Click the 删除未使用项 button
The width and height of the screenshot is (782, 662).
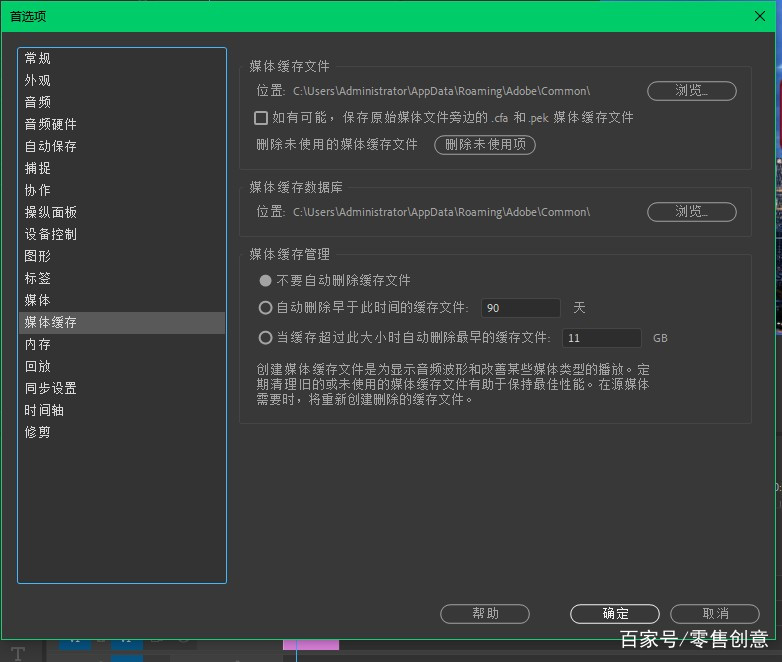pos(485,145)
